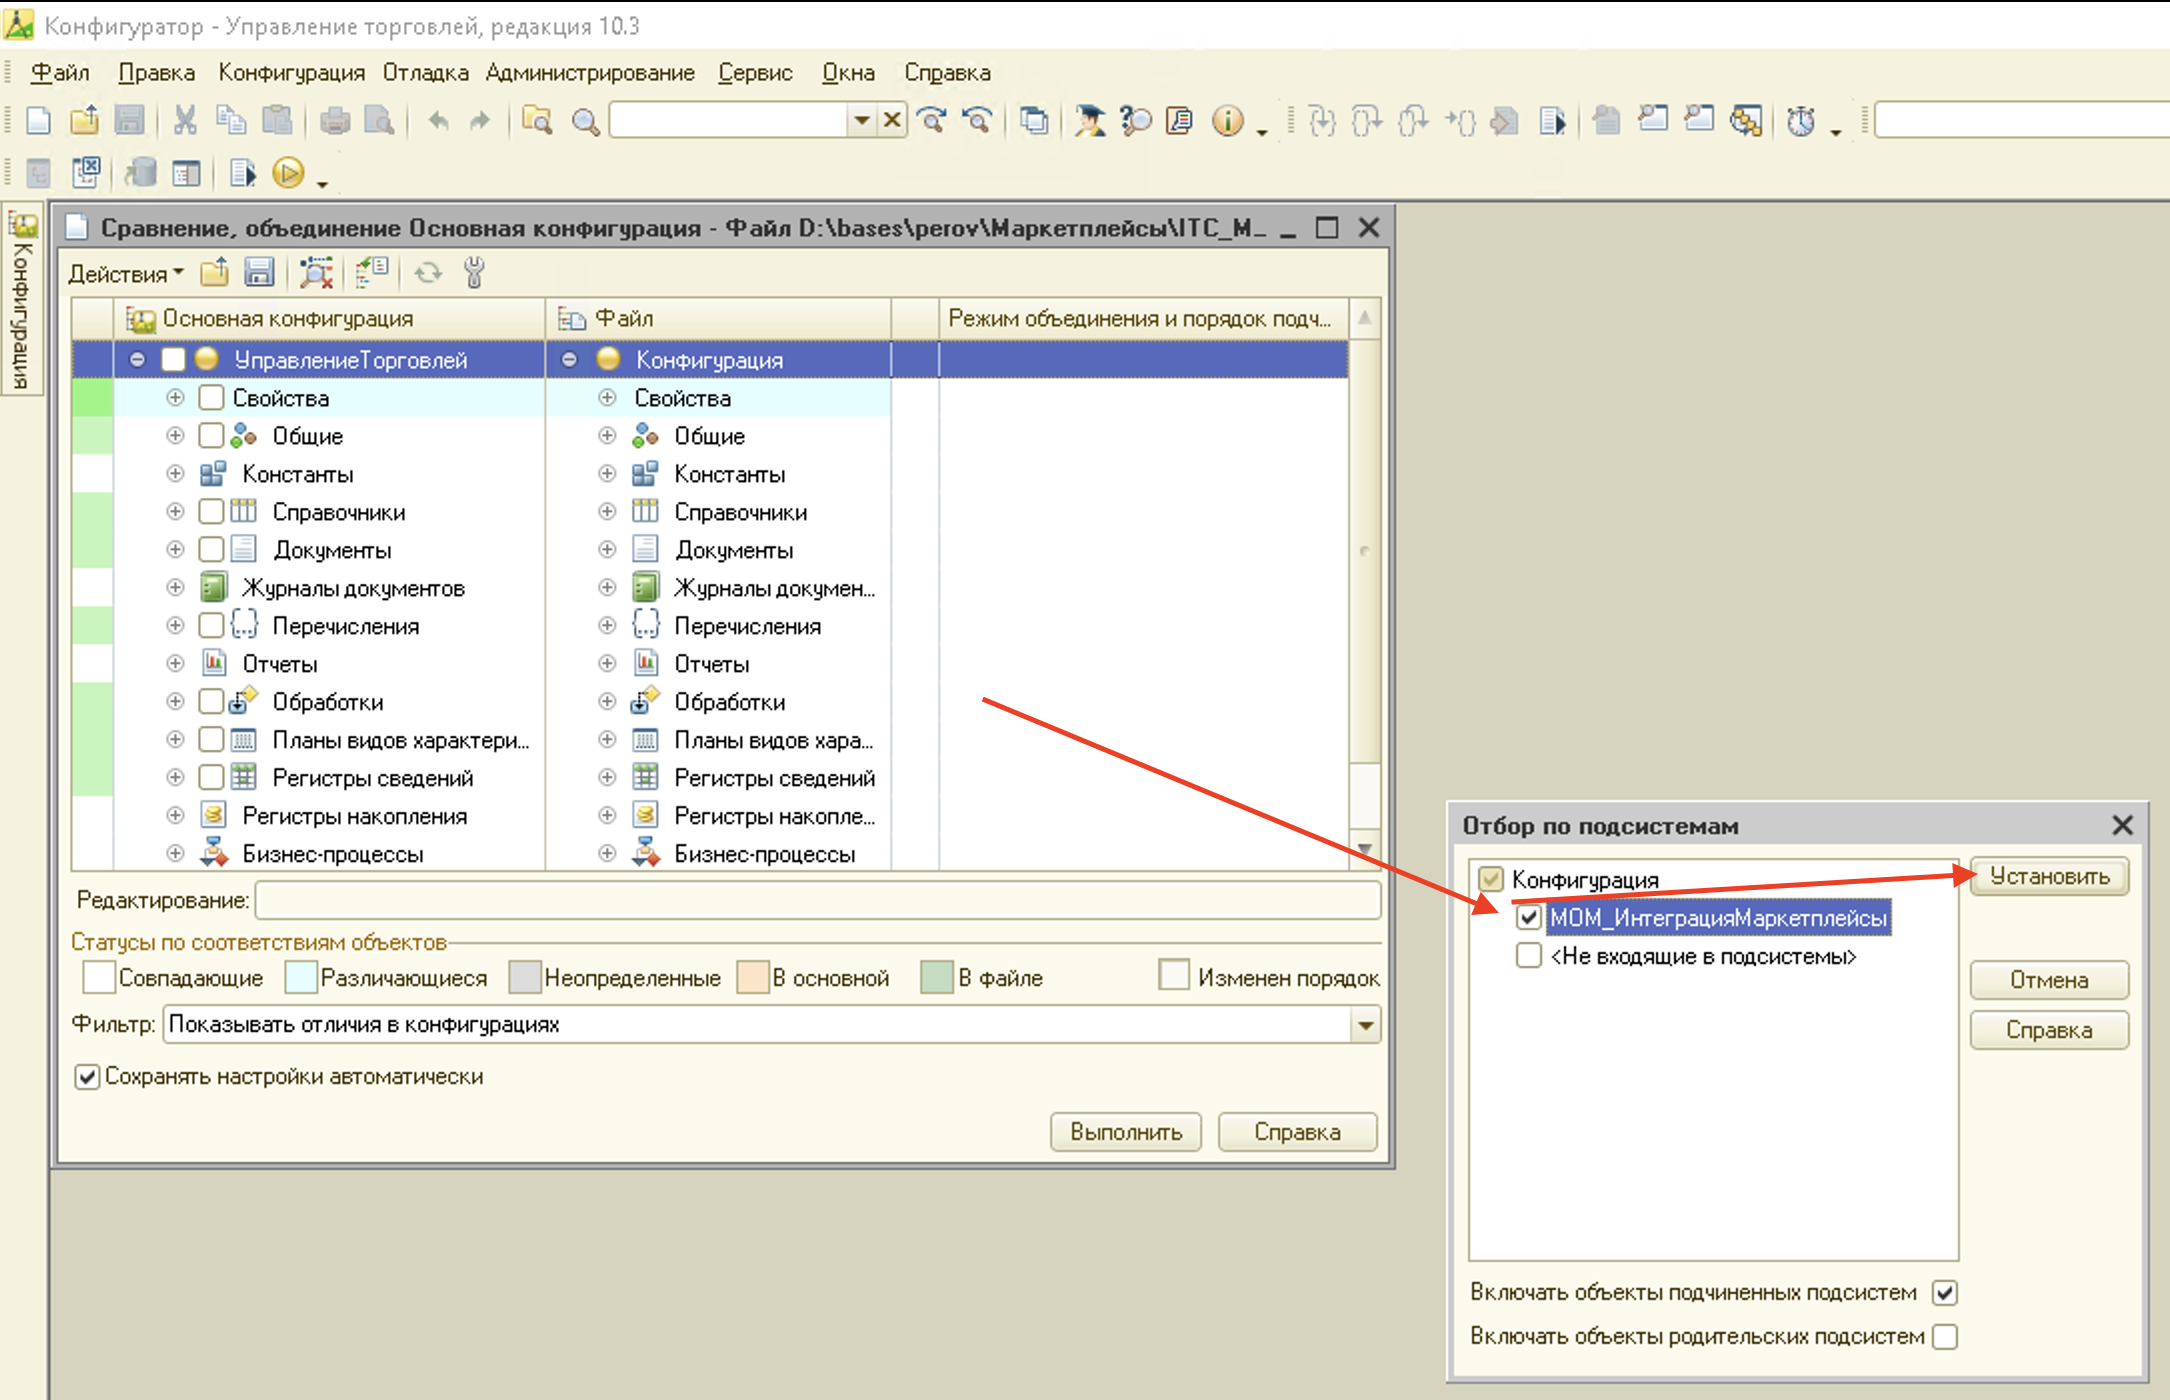This screenshot has width=2170, height=1400.
Task: Click the Cut scissors icon
Action: coord(185,121)
